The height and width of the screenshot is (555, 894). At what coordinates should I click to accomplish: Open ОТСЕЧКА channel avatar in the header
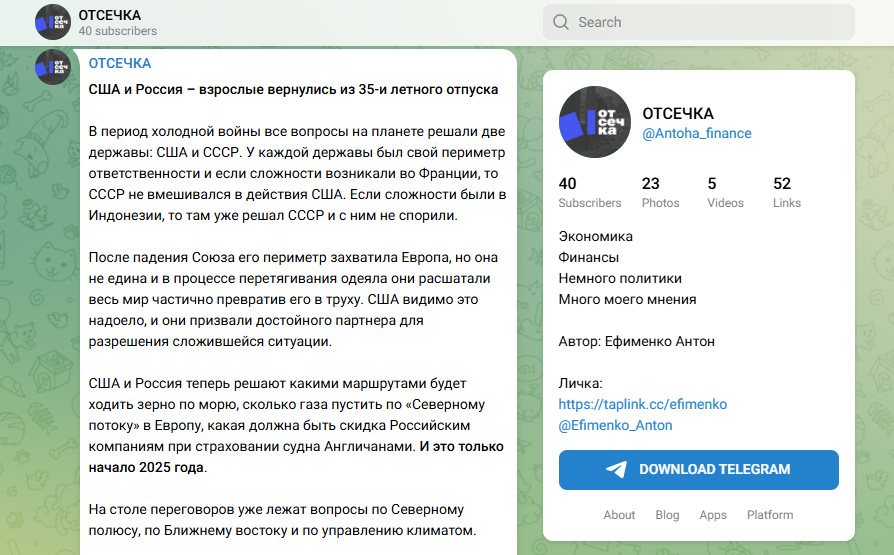coord(52,22)
